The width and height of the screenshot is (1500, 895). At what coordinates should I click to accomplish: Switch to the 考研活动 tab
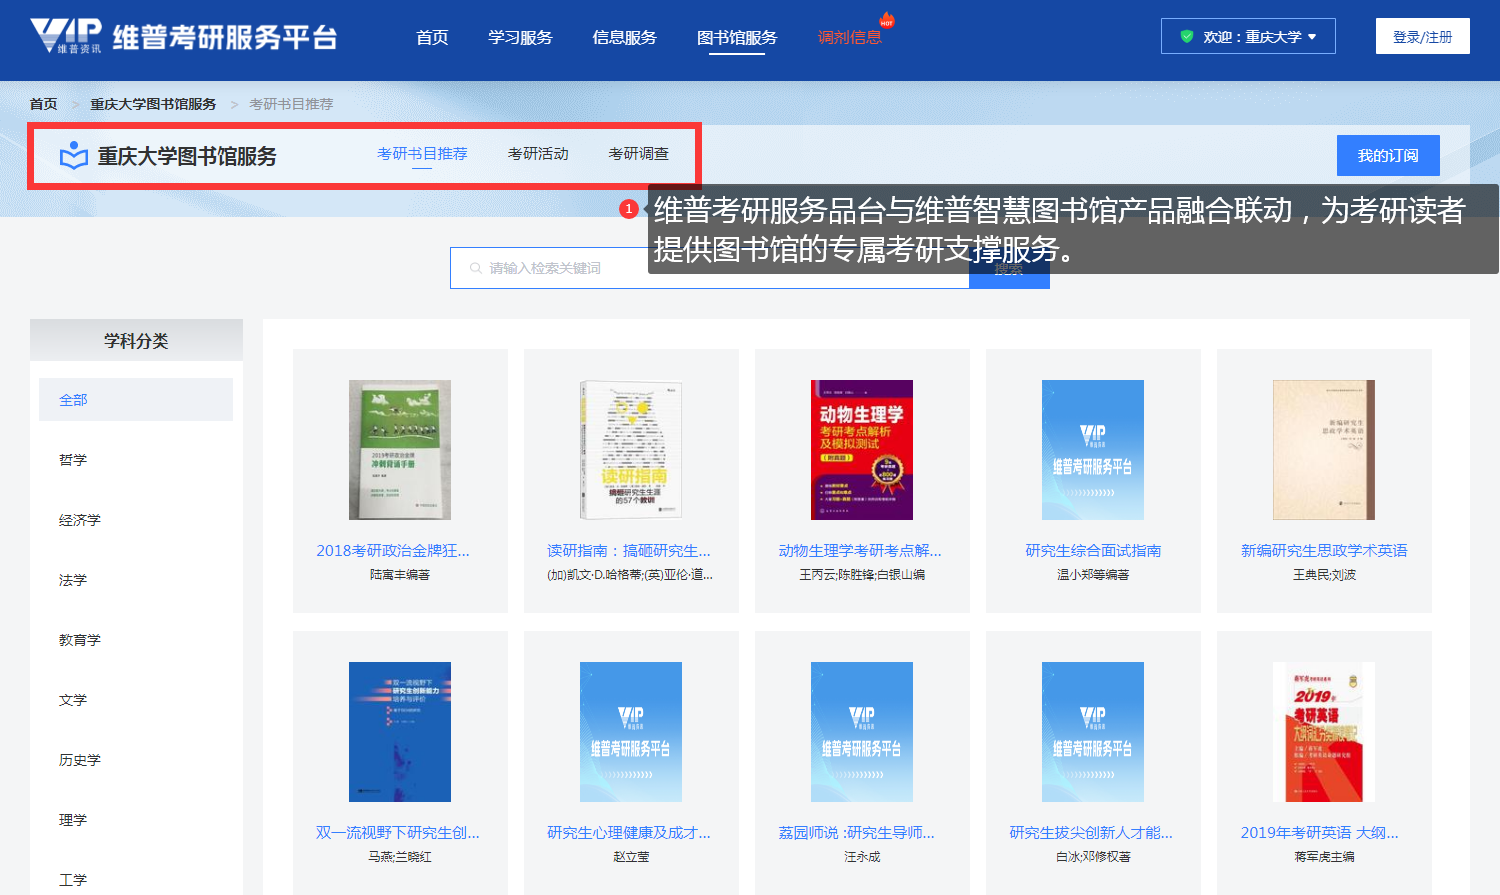(x=538, y=154)
